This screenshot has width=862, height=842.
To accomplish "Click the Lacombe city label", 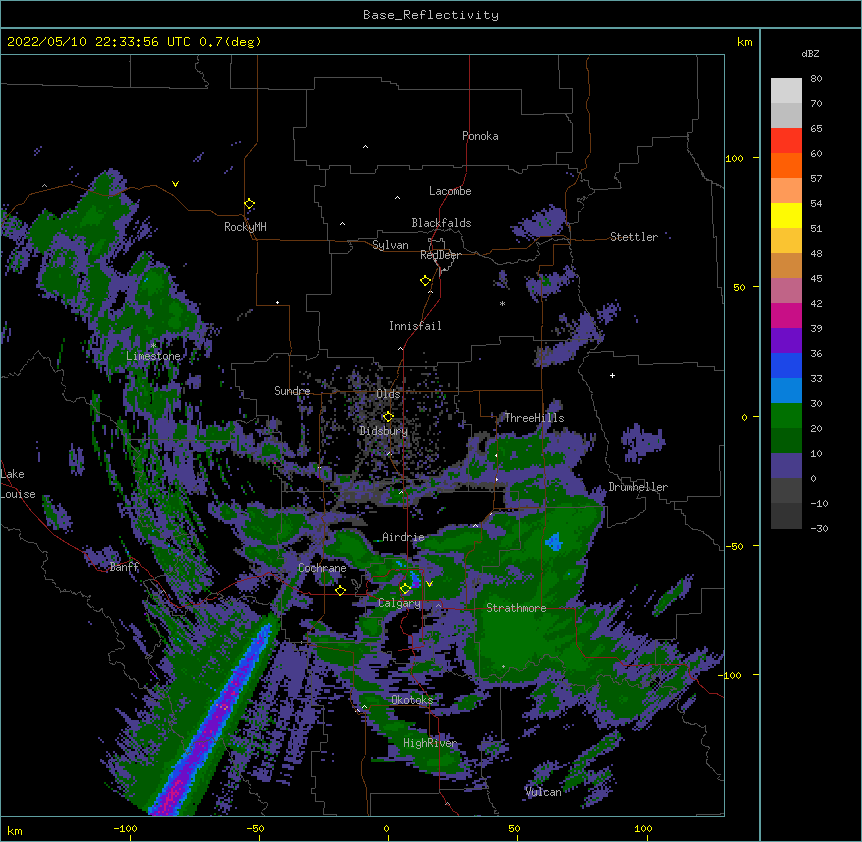I will pos(450,191).
